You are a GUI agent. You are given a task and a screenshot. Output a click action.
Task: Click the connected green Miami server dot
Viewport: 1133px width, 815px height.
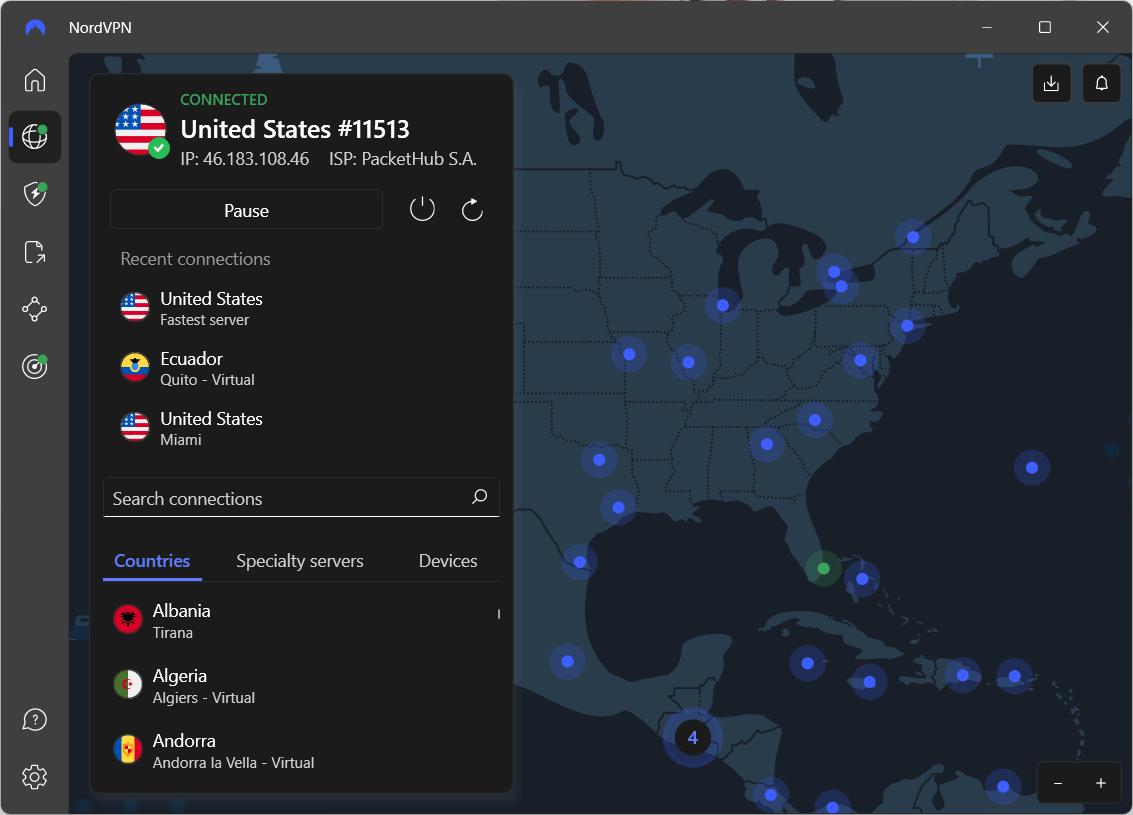point(823,569)
